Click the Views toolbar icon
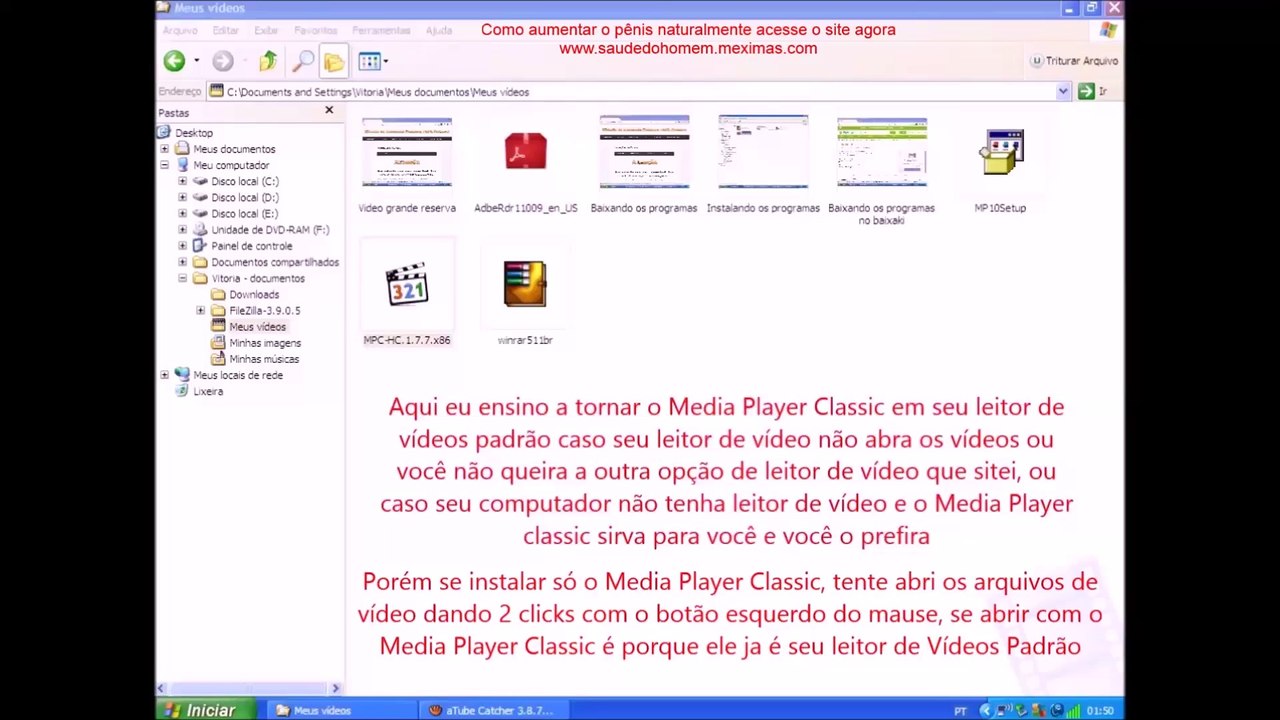 (368, 61)
